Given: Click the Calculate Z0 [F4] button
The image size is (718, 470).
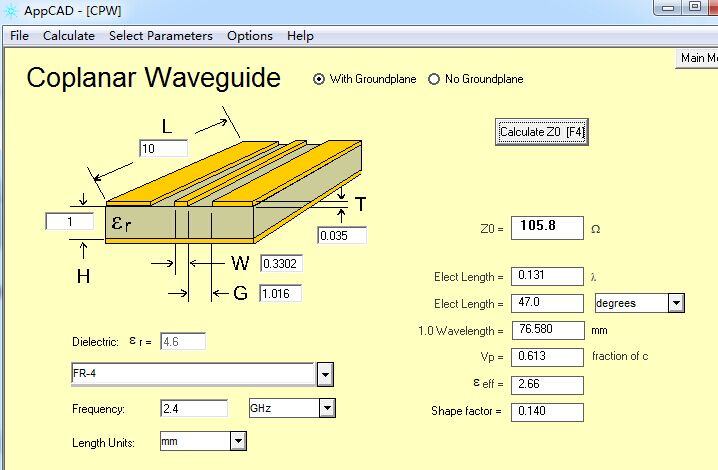Looking at the screenshot, I should pyautogui.click(x=542, y=132).
